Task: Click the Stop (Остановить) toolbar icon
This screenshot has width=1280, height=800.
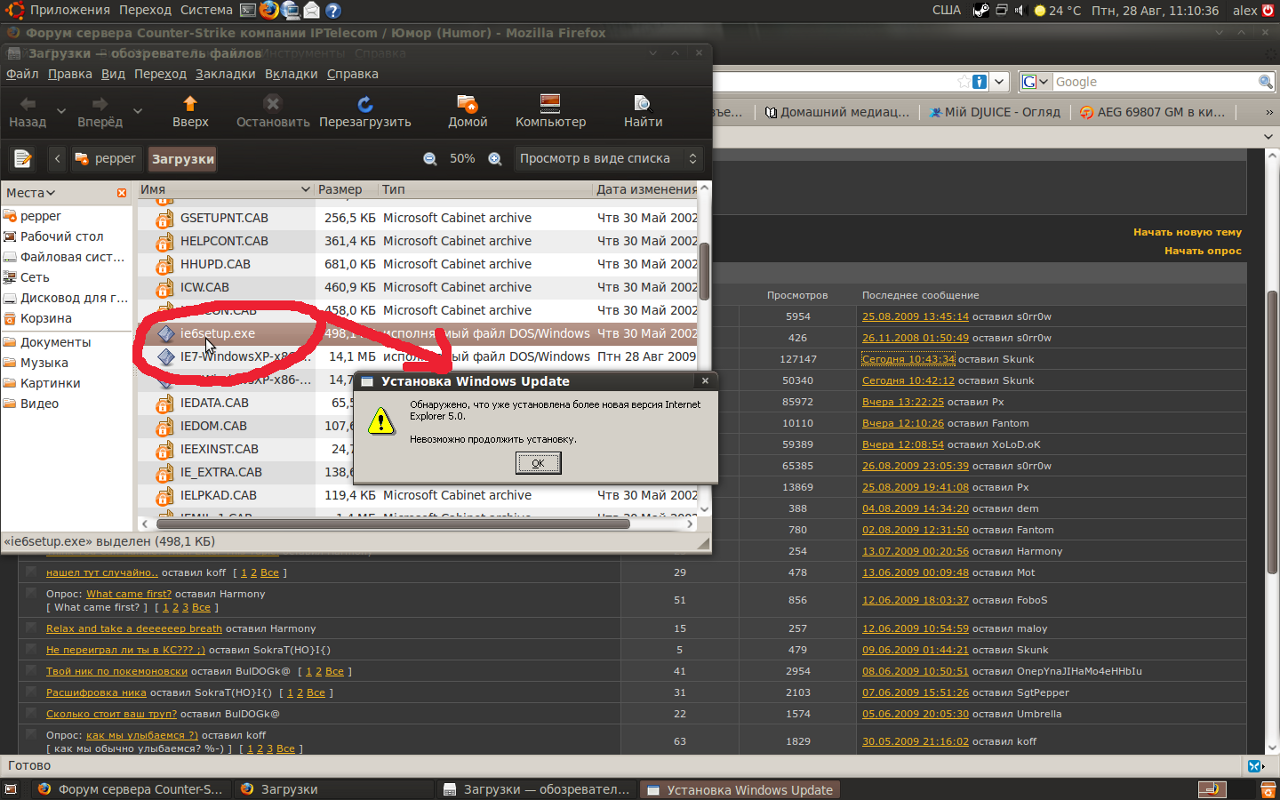Action: point(272,103)
